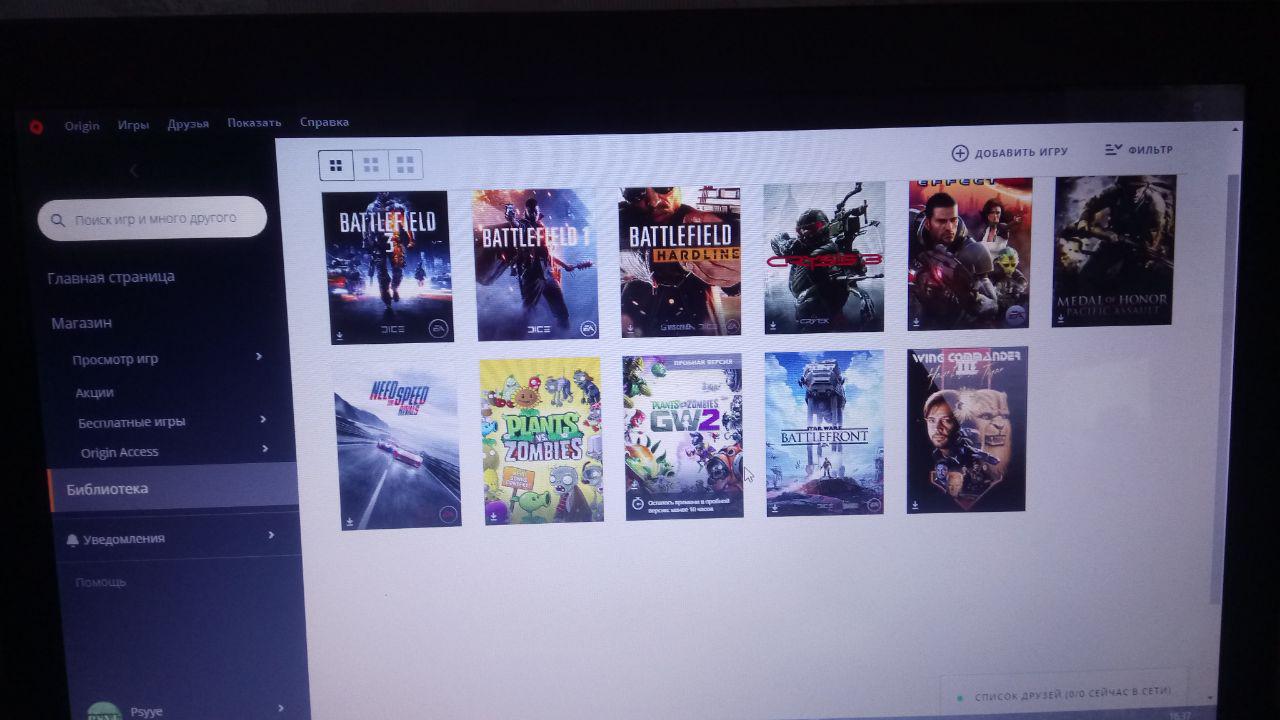
Task: Click the Бесплатные игры label
Action: [131, 422]
